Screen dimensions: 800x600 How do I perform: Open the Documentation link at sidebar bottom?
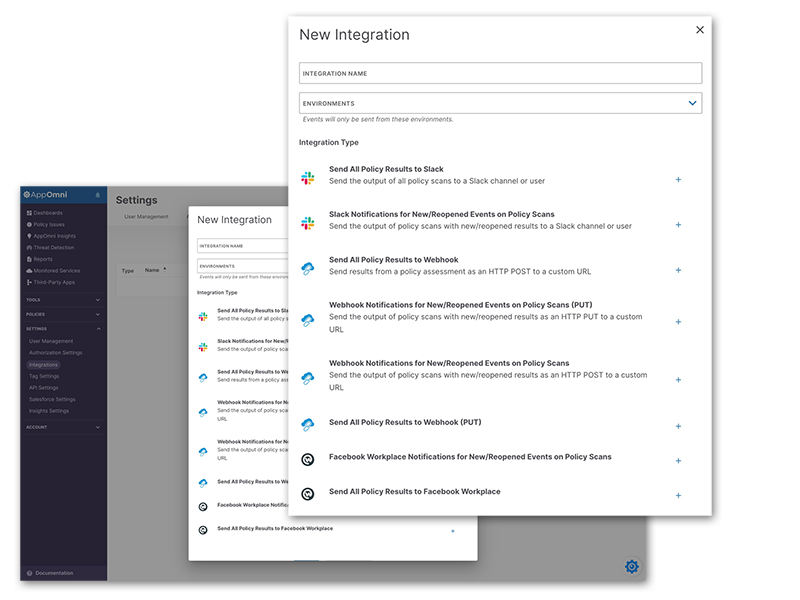point(54,573)
